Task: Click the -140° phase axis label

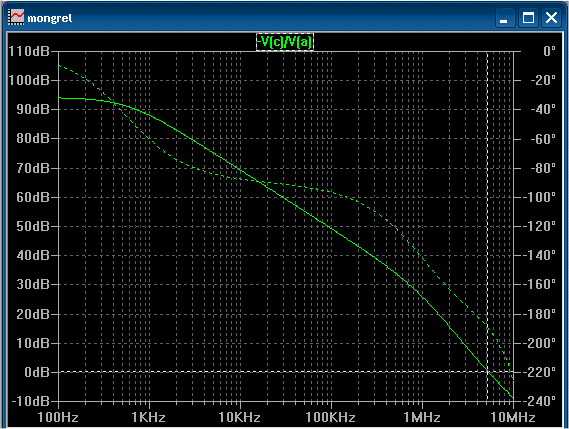Action: (539, 255)
